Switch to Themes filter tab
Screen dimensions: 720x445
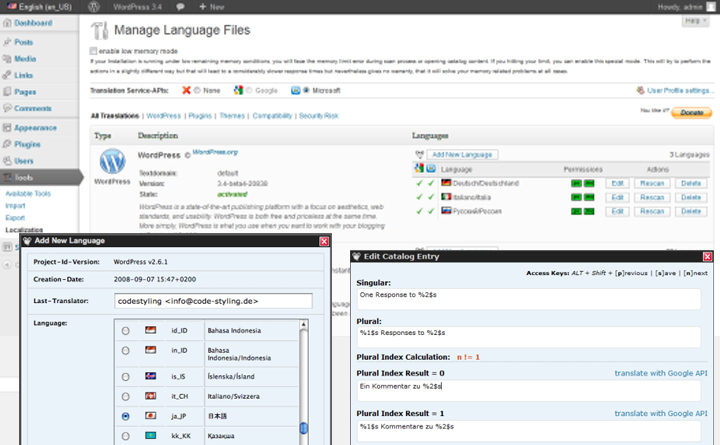(232, 116)
